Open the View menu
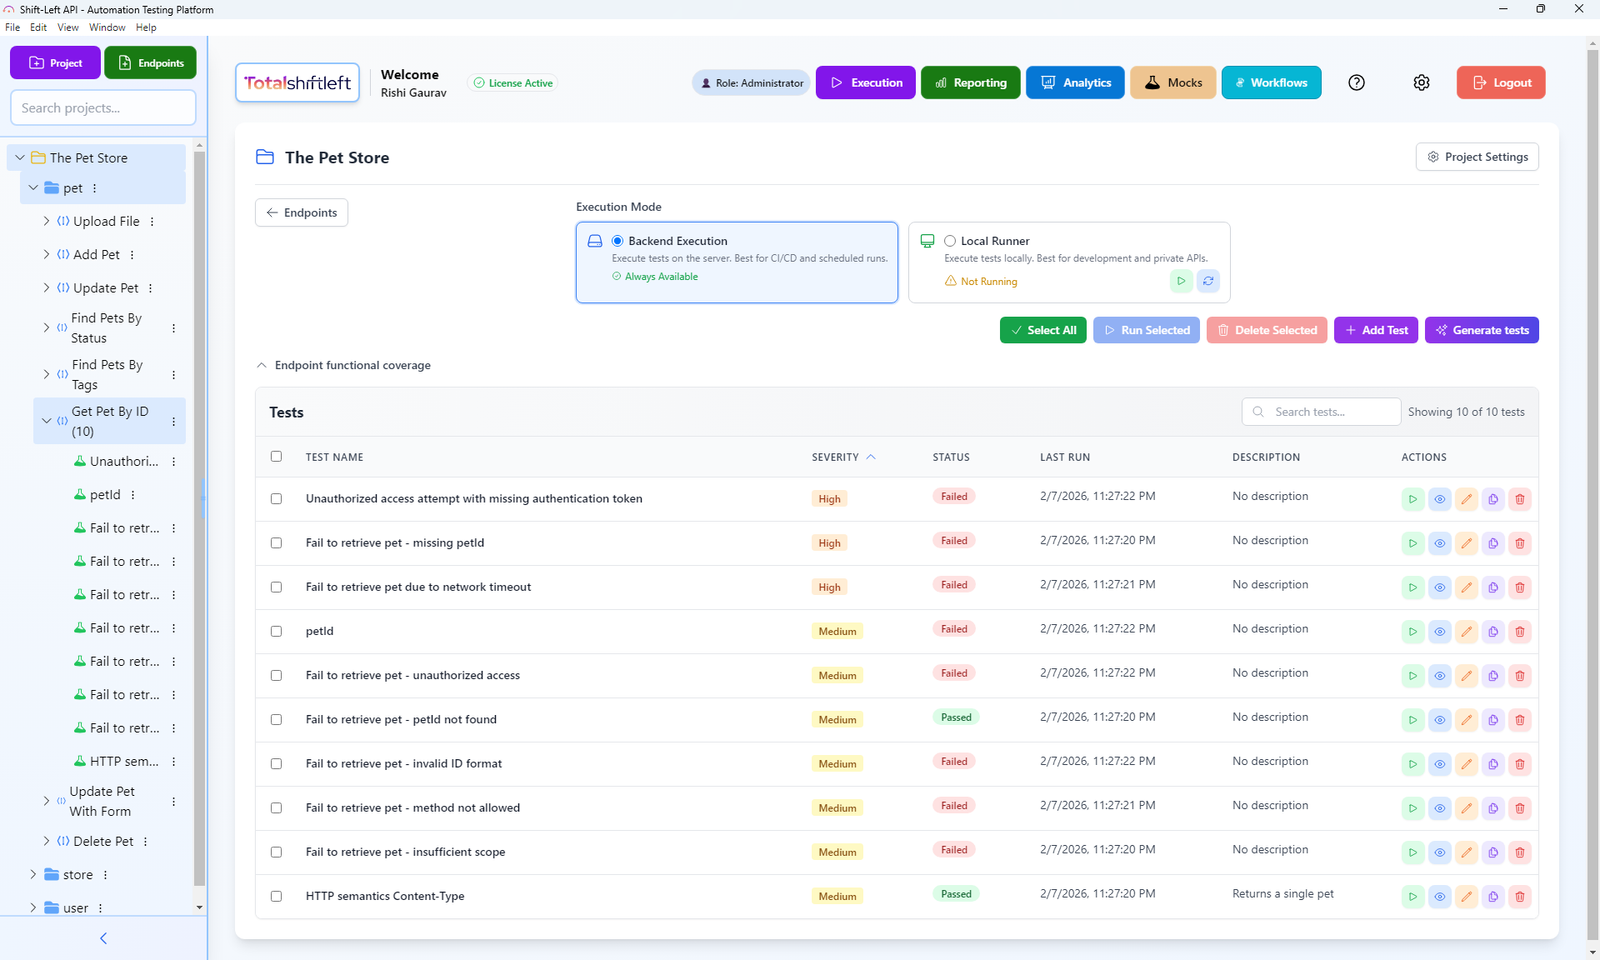This screenshot has height=960, width=1600. point(67,27)
